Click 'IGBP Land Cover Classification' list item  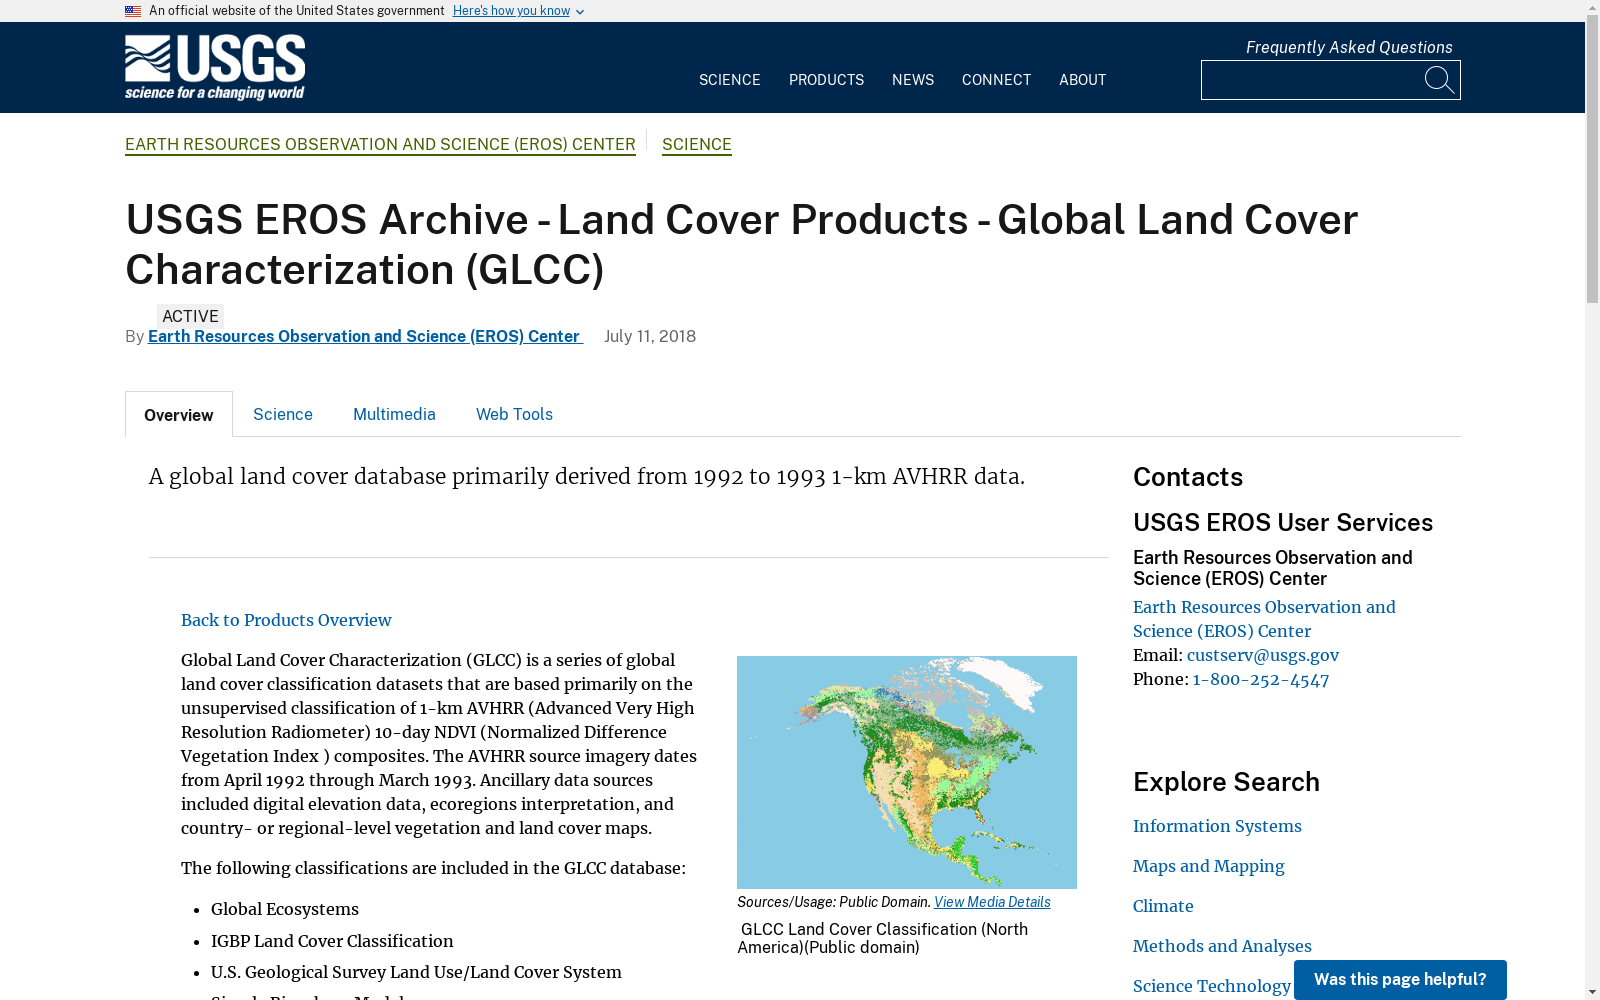(x=332, y=941)
